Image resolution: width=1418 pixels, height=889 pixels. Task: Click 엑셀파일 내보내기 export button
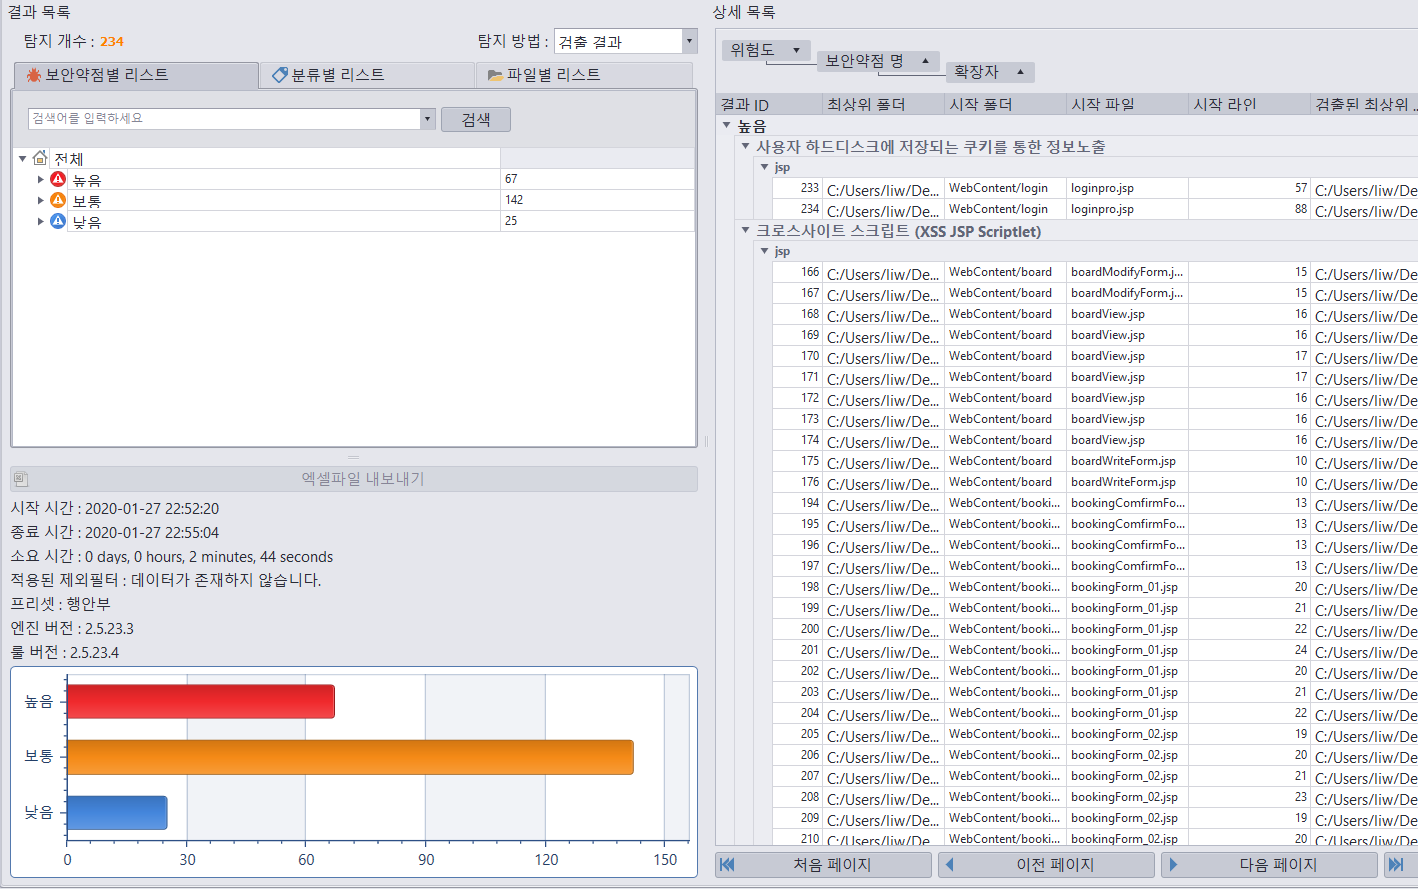pyautogui.click(x=354, y=479)
